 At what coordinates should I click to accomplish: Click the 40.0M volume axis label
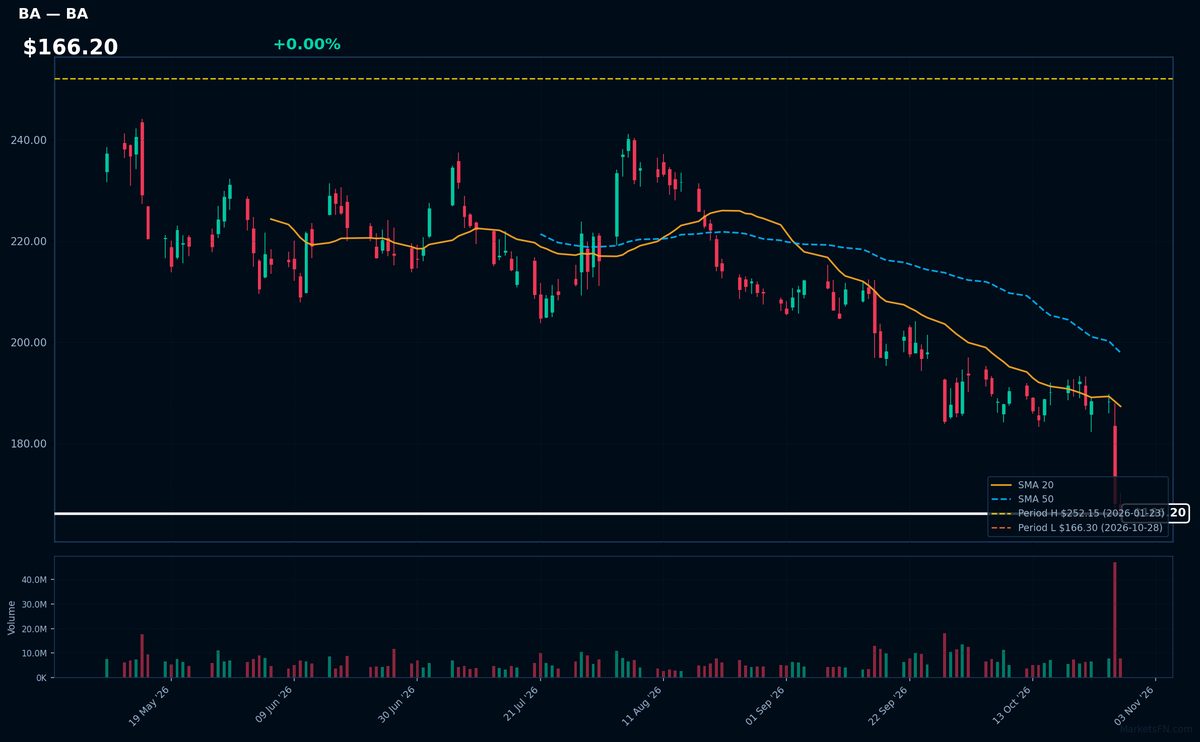click(x=33, y=580)
